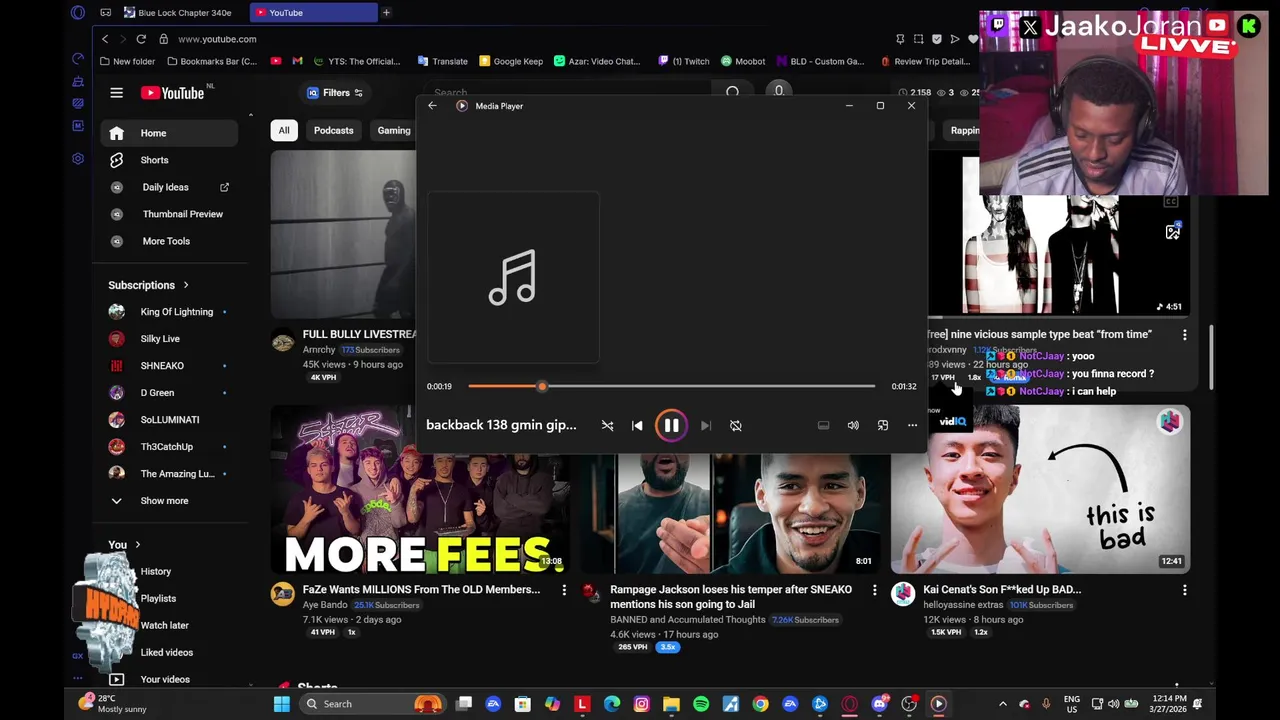Open the Google Keep bookmark
This screenshot has height=720, width=1280.
pyautogui.click(x=511, y=61)
